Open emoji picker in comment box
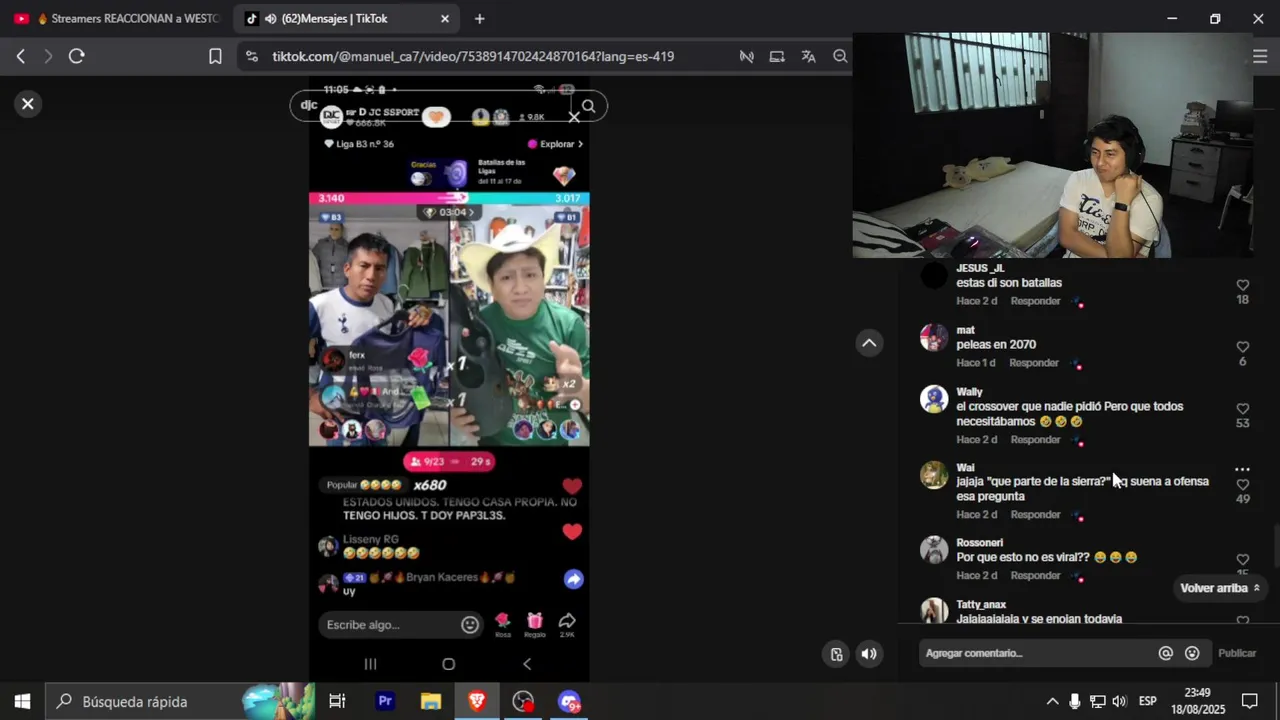The image size is (1280, 720). pos(1192,653)
